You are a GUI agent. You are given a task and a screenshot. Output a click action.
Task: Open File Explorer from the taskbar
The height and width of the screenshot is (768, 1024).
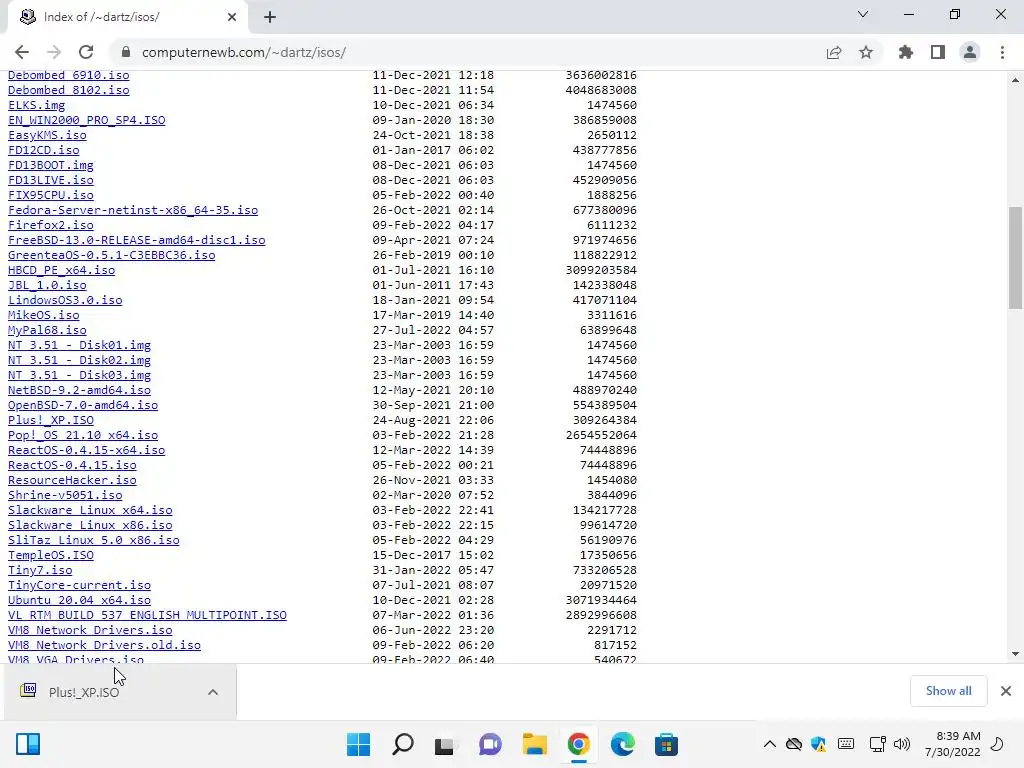click(534, 744)
